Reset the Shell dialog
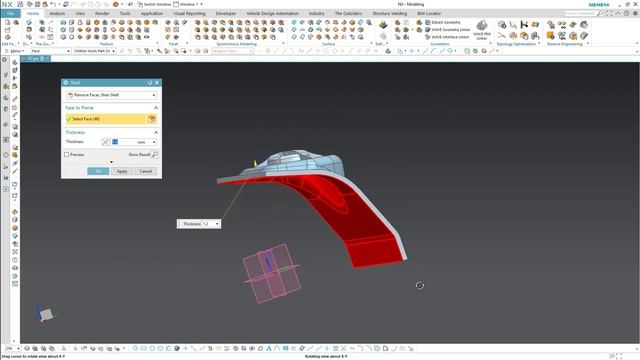640x360 pixels. (x=150, y=82)
